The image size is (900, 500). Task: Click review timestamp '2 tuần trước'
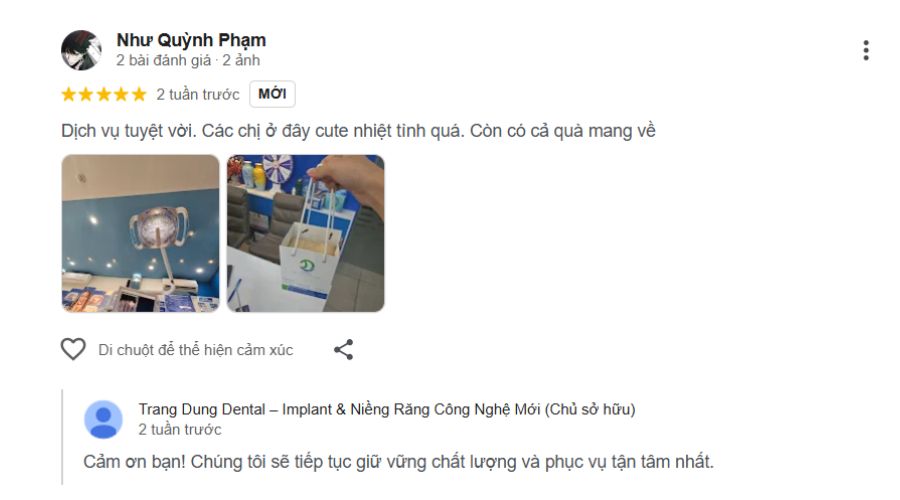(x=198, y=95)
